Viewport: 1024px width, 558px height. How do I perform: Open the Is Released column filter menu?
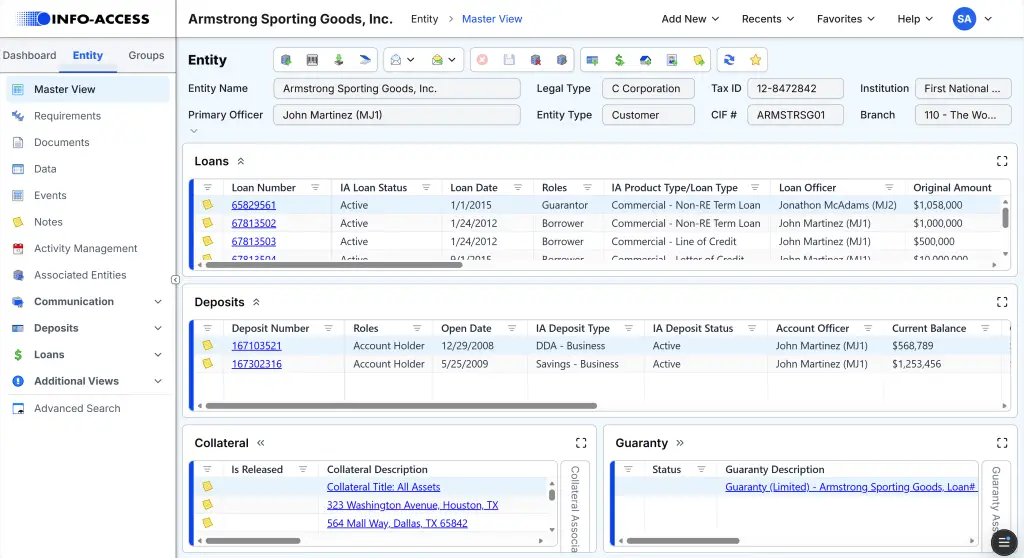click(303, 469)
